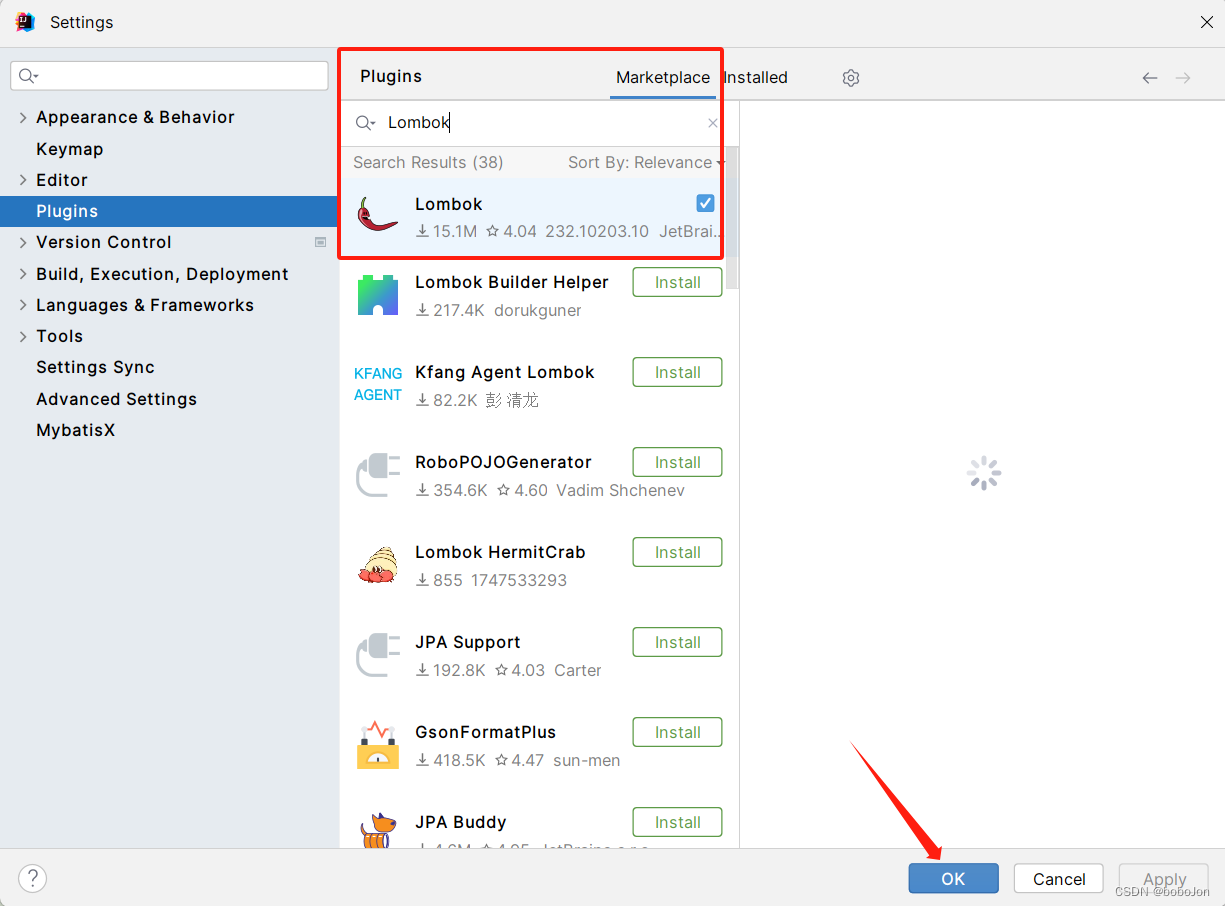This screenshot has height=906, width=1225.
Task: Install JPA Support plugin
Action: click(x=677, y=642)
